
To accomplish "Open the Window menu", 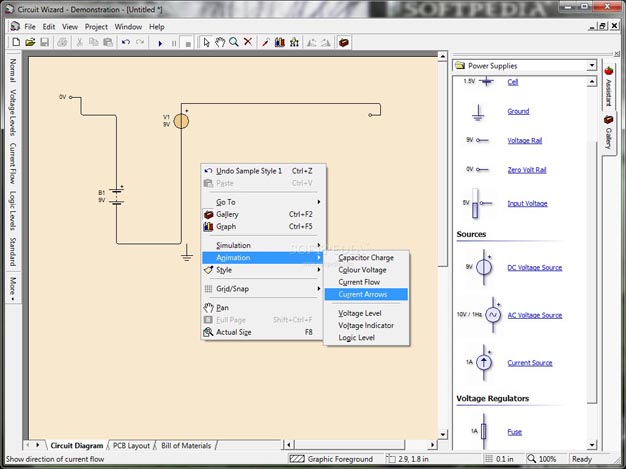I will pos(128,27).
